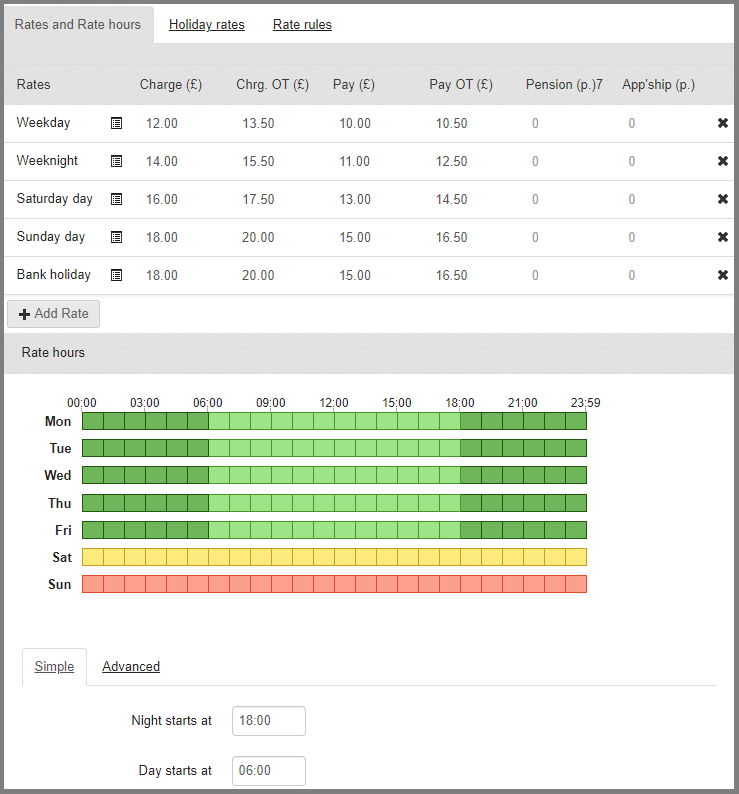Open the Rate rules tab
739x794 pixels.
pos(302,25)
